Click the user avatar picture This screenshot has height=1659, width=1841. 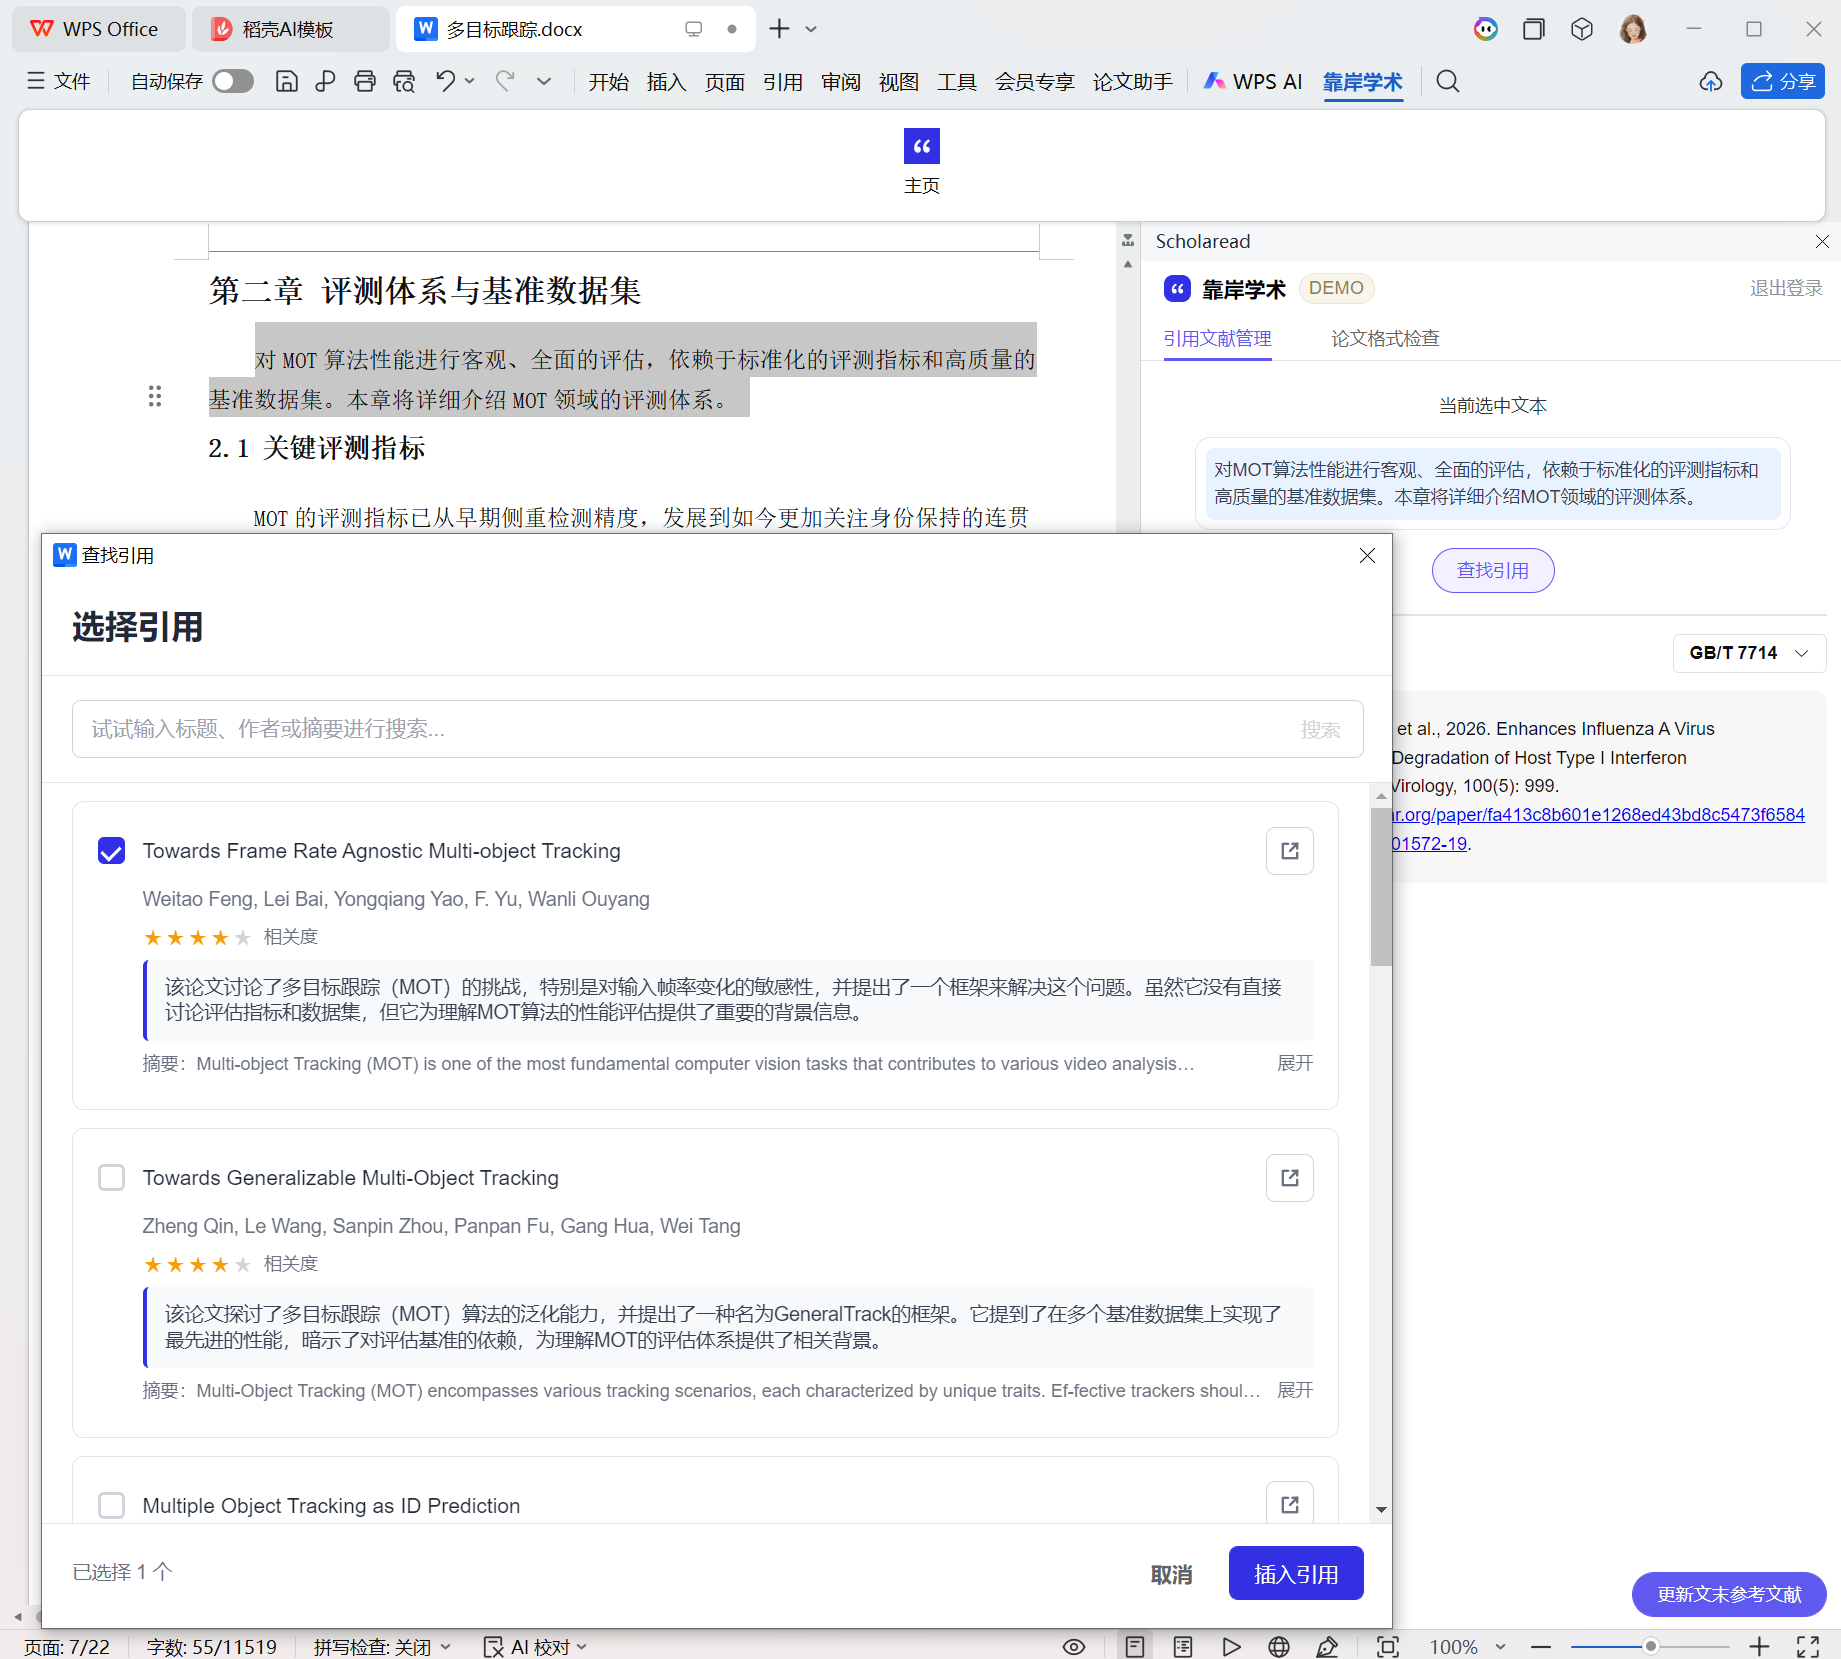[x=1633, y=29]
